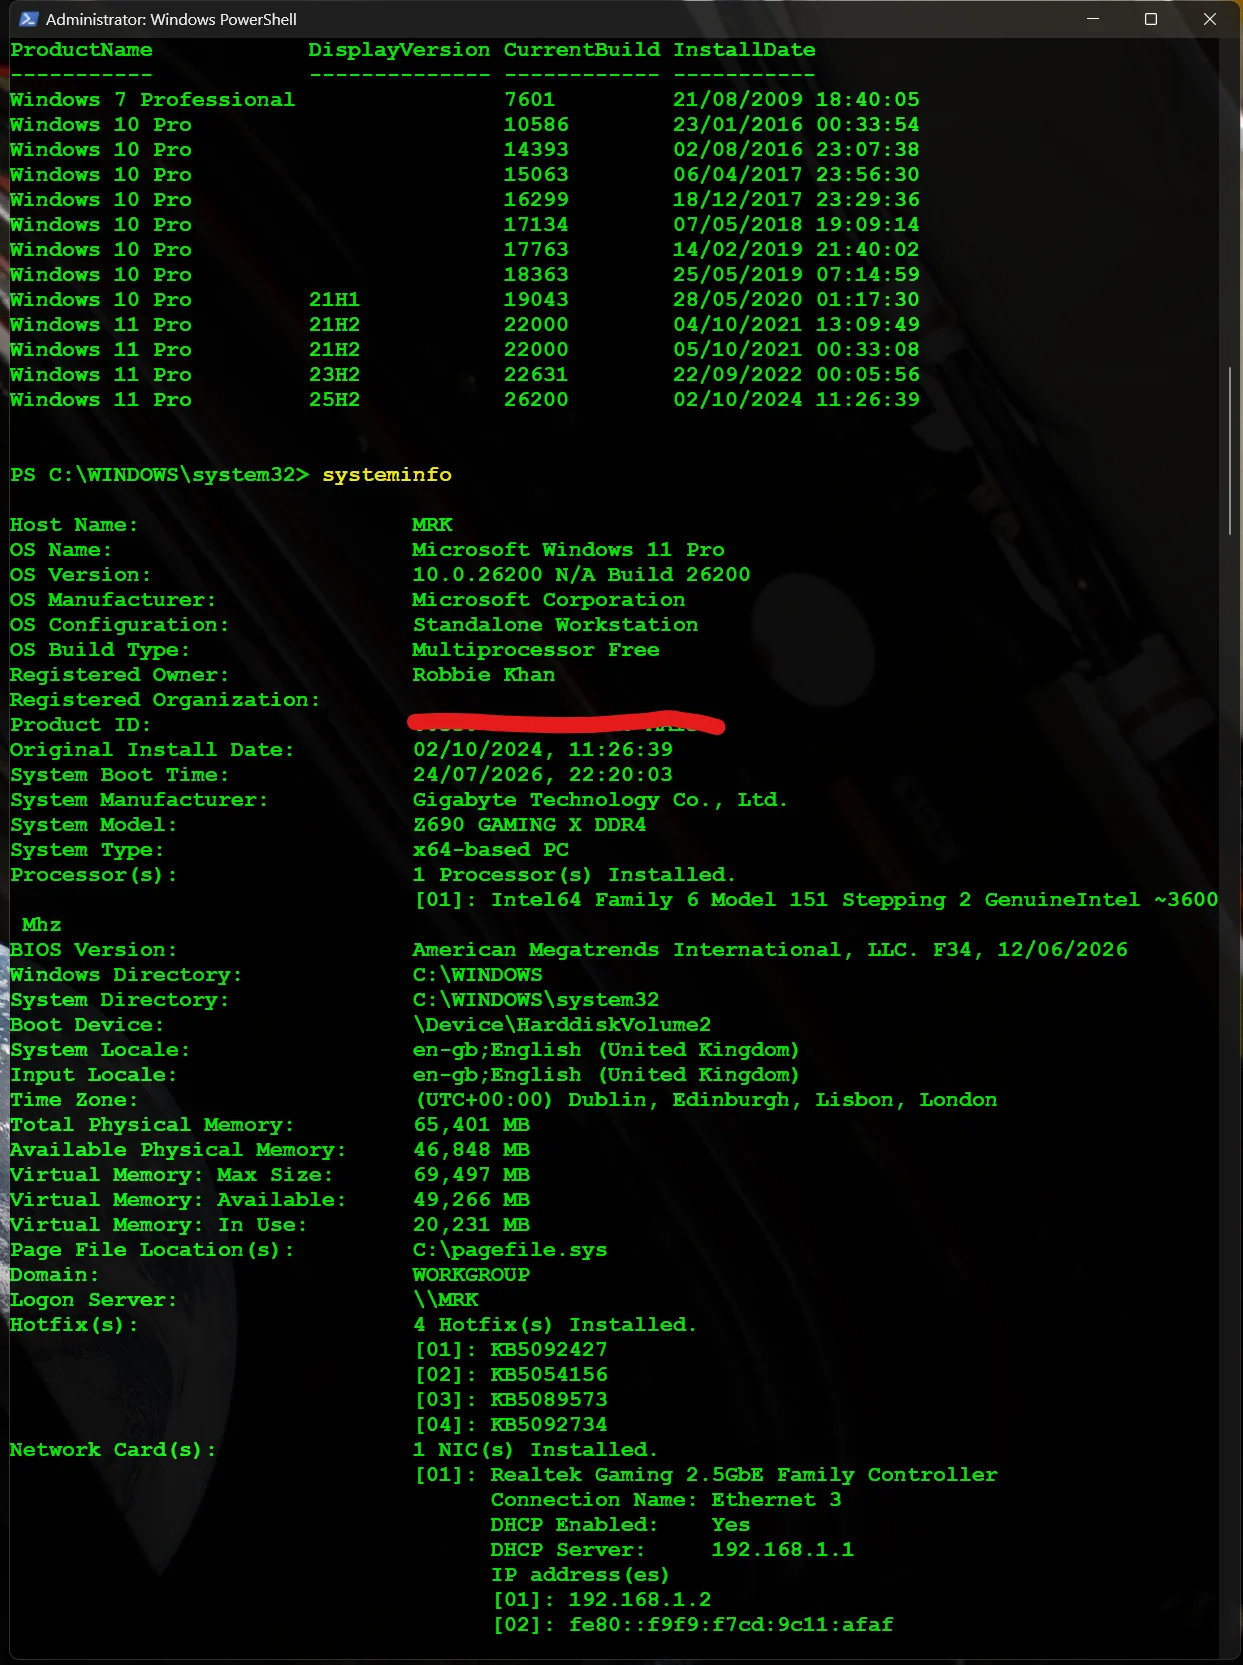Click 'Microsoft Corporation' manufacturer value
This screenshot has height=1665, width=1243.
tap(549, 600)
